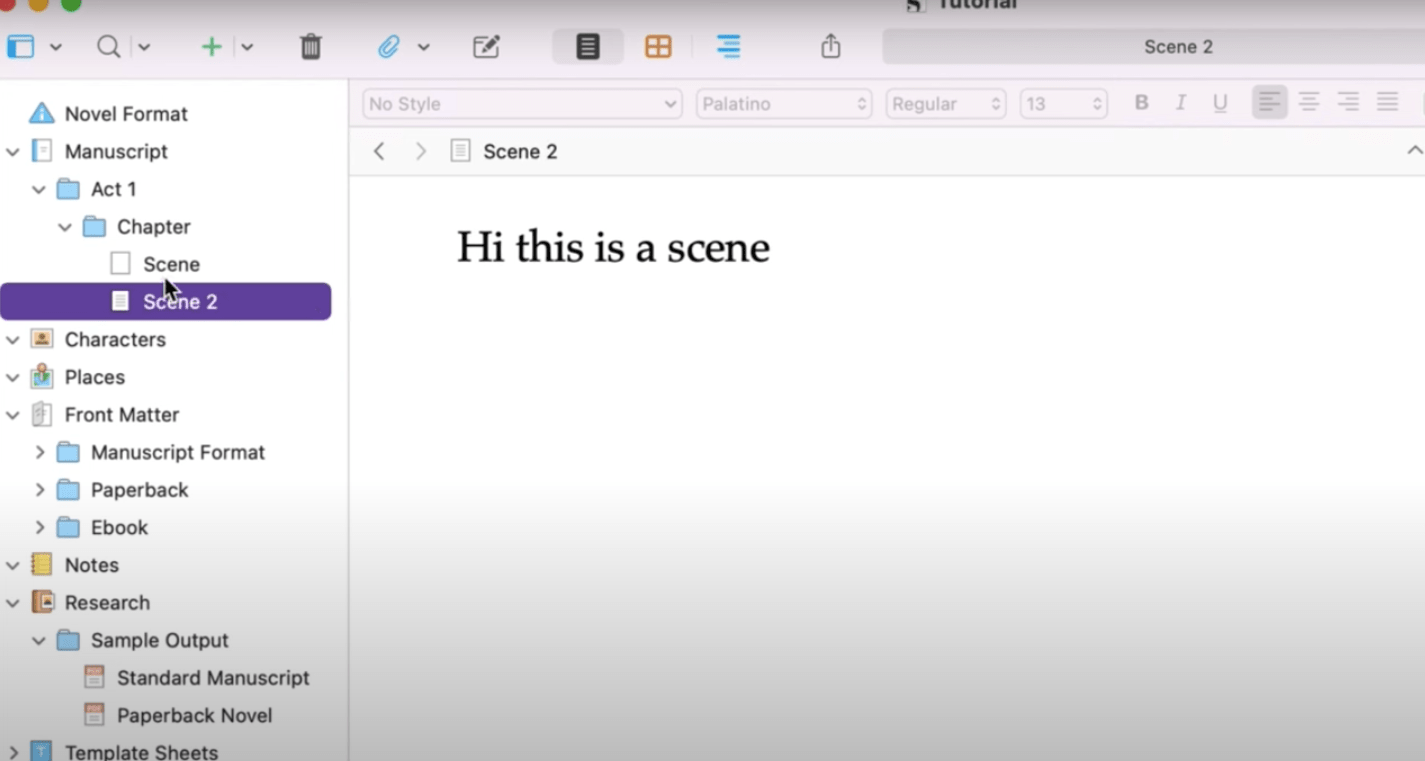
Task: Go back using the editor navigation arrow
Action: (x=379, y=150)
